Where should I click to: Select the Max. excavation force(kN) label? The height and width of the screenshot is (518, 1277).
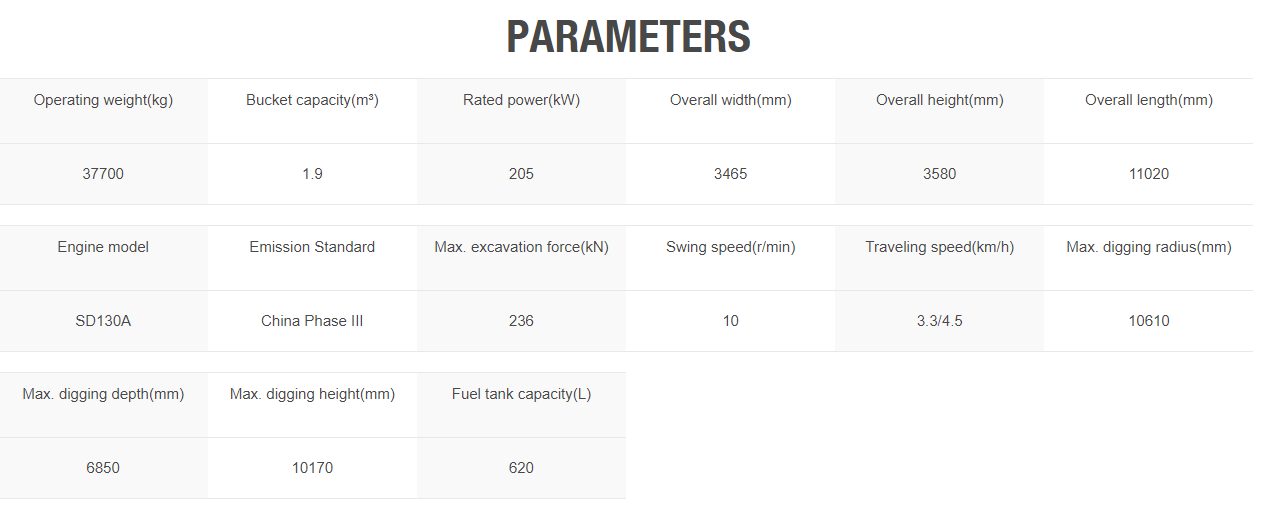[521, 247]
